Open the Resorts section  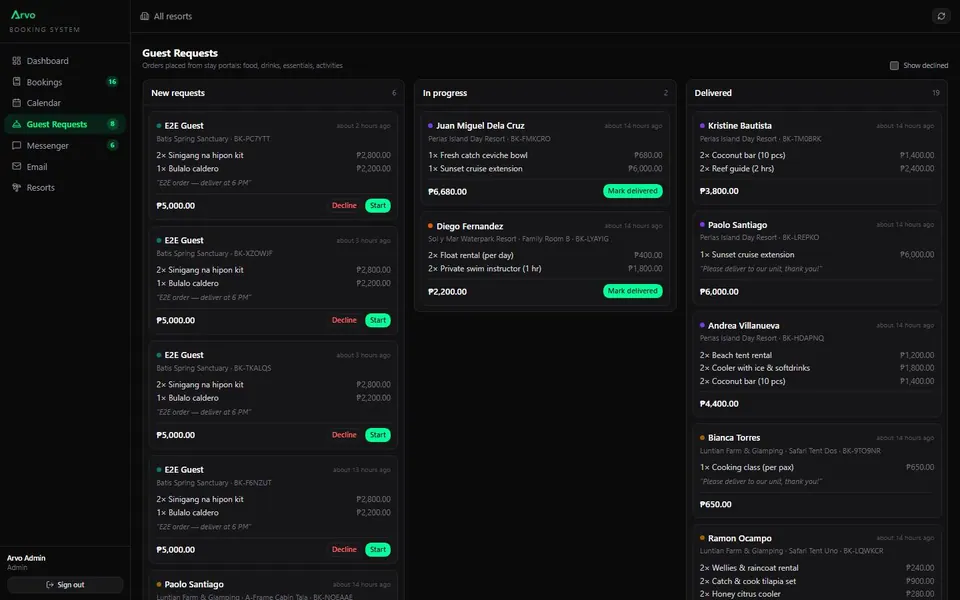tap(65, 187)
